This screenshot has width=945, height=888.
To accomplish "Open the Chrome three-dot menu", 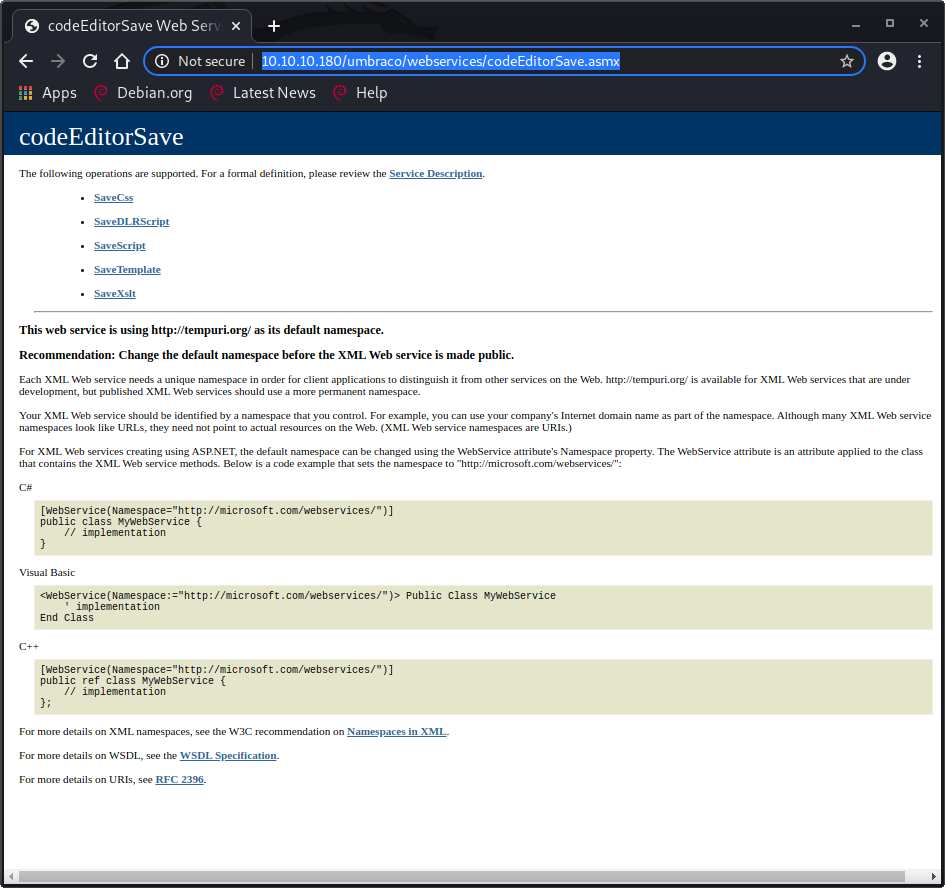I will pyautogui.click(x=918, y=61).
